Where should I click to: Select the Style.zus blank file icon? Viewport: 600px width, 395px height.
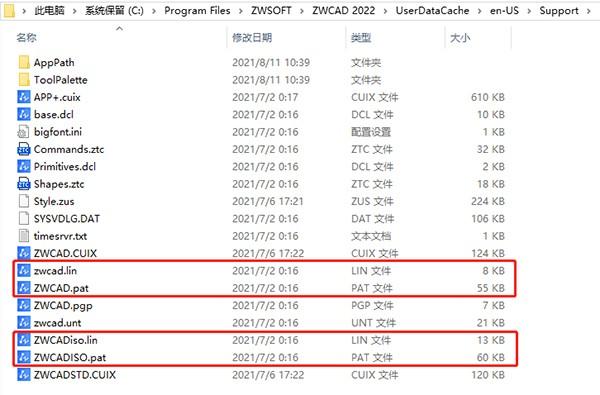click(24, 201)
